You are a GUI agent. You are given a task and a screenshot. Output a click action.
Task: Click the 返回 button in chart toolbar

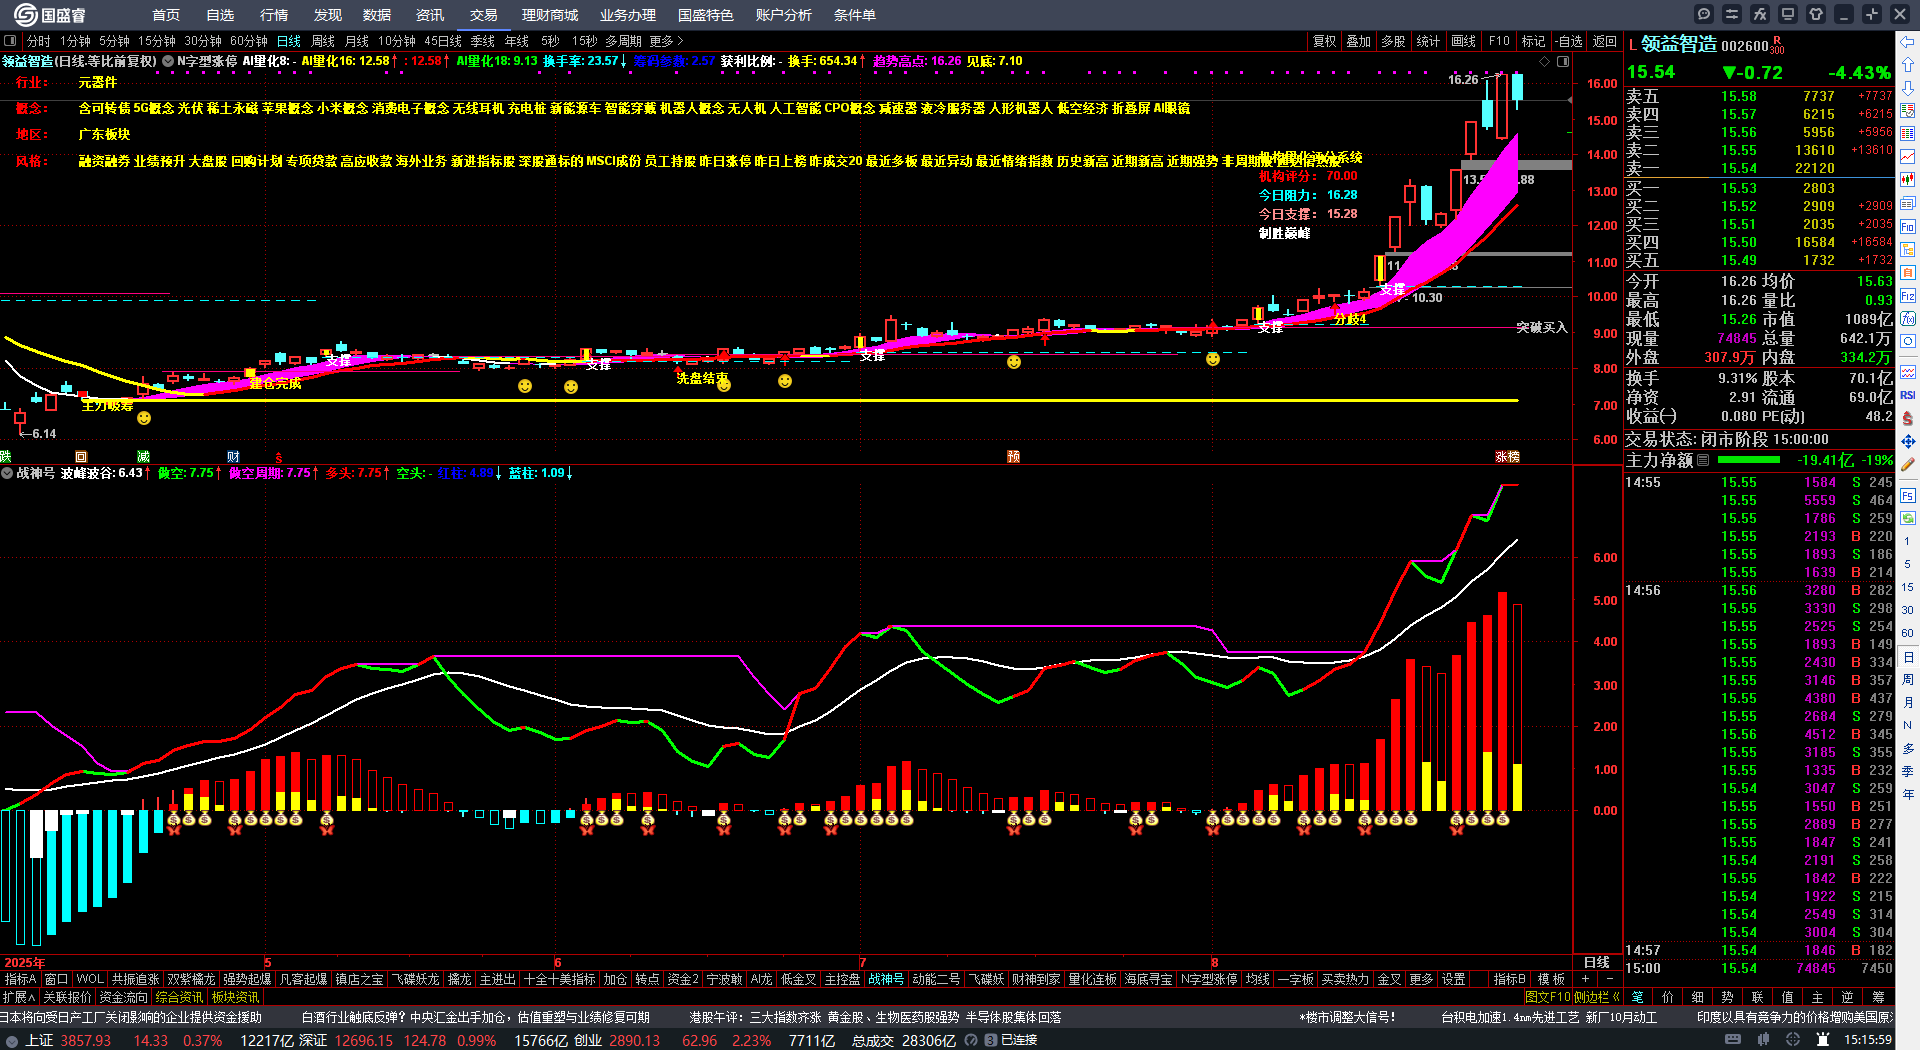(x=1605, y=41)
